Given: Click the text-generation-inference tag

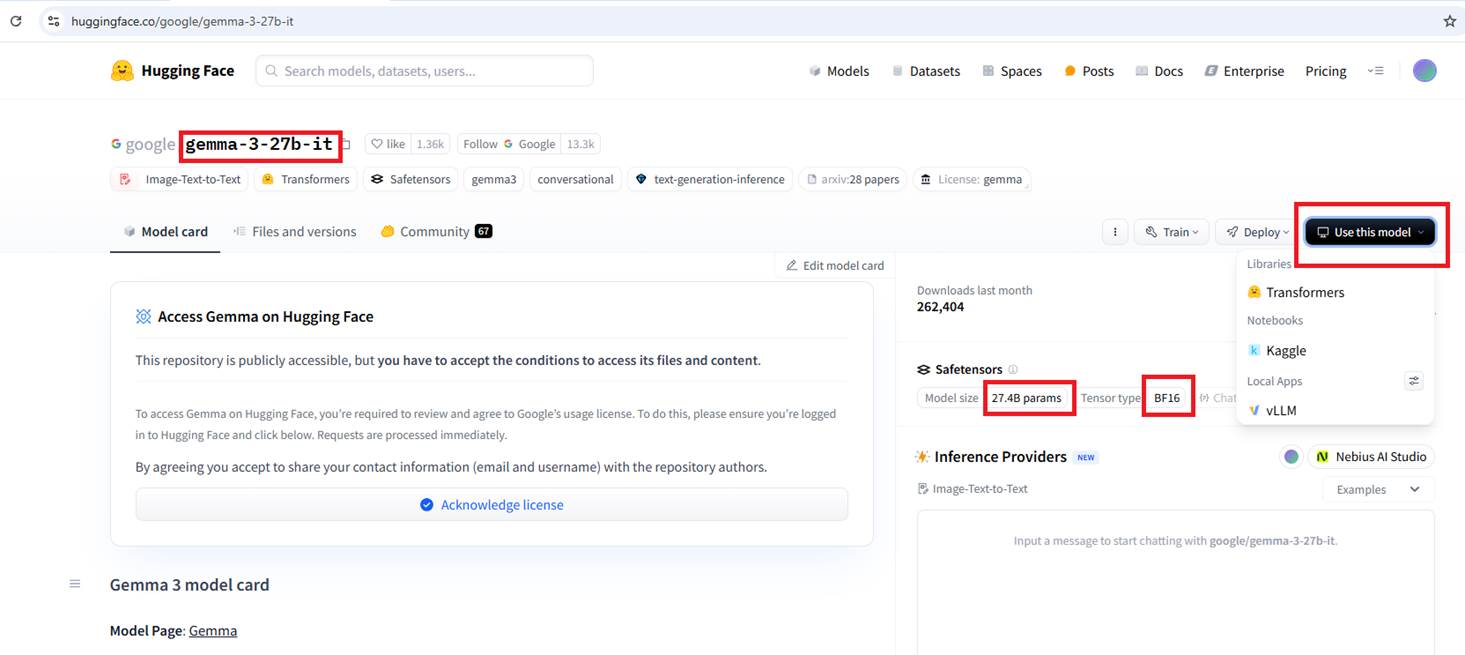Looking at the screenshot, I should click(x=710, y=179).
